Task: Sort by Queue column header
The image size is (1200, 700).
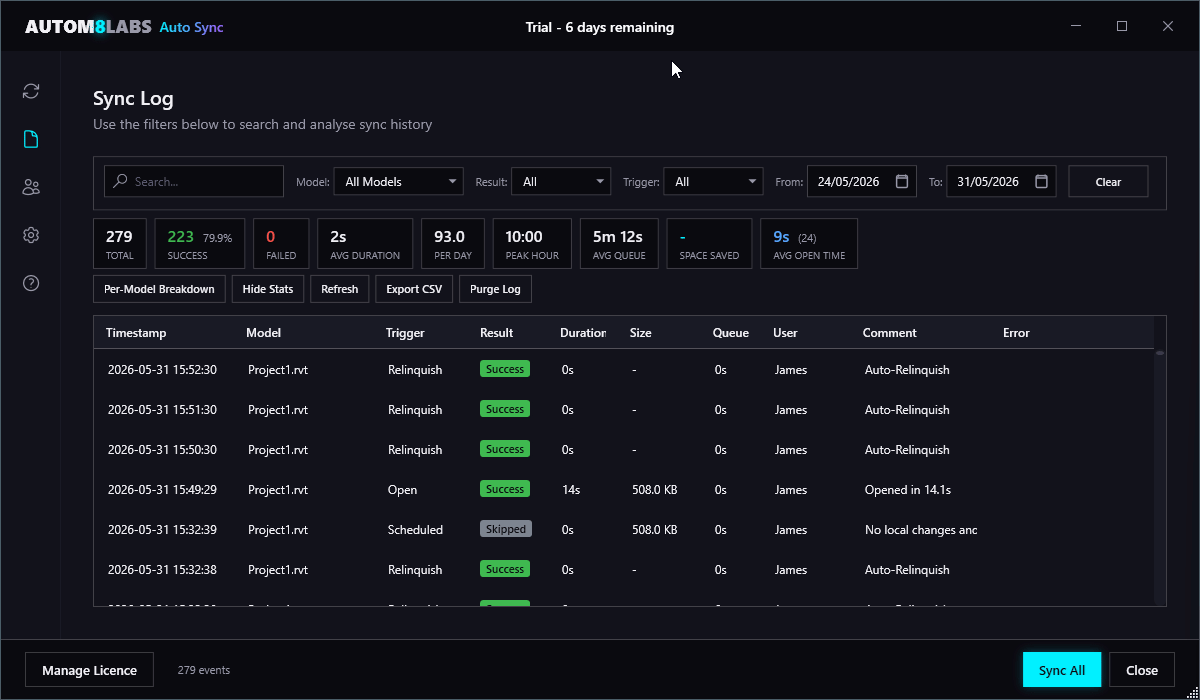Action: 730,333
